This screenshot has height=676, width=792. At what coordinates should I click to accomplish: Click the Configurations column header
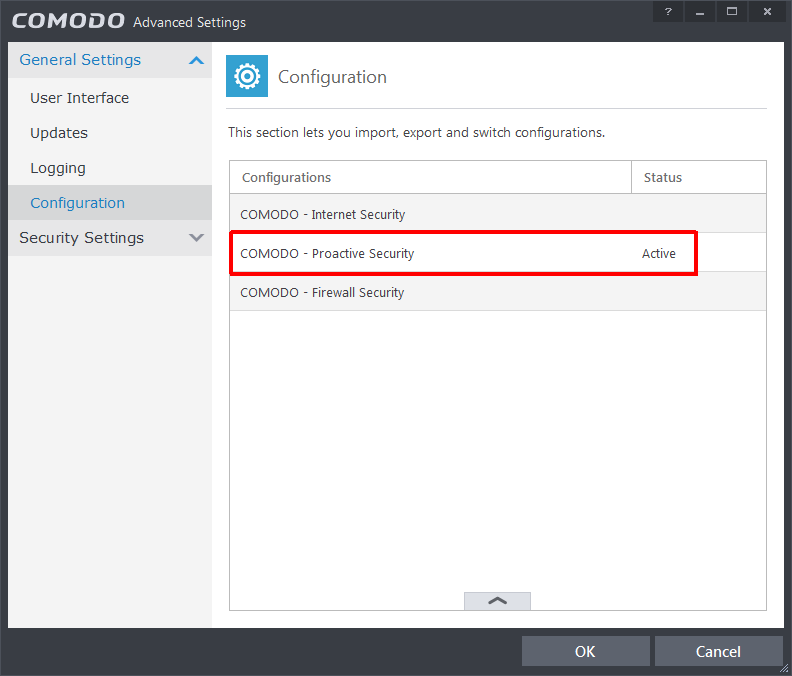click(x=430, y=177)
